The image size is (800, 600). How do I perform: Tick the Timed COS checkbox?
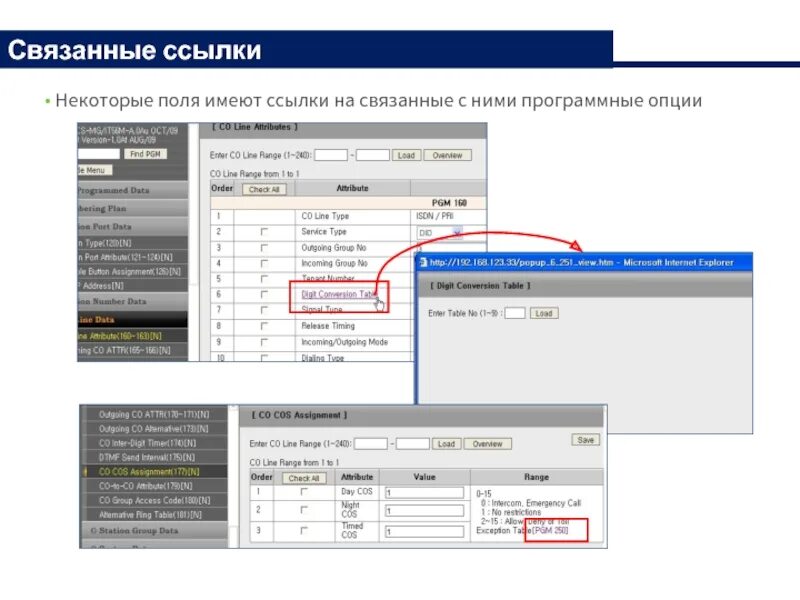point(304,531)
